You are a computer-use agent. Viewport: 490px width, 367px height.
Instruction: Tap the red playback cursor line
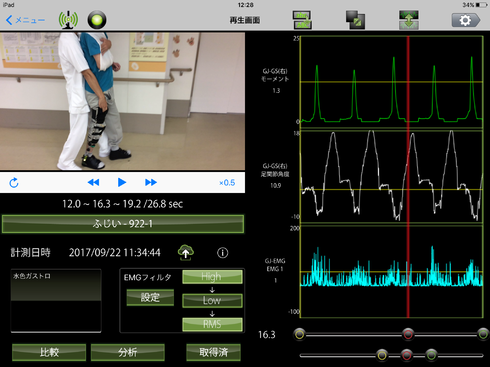[408, 177]
